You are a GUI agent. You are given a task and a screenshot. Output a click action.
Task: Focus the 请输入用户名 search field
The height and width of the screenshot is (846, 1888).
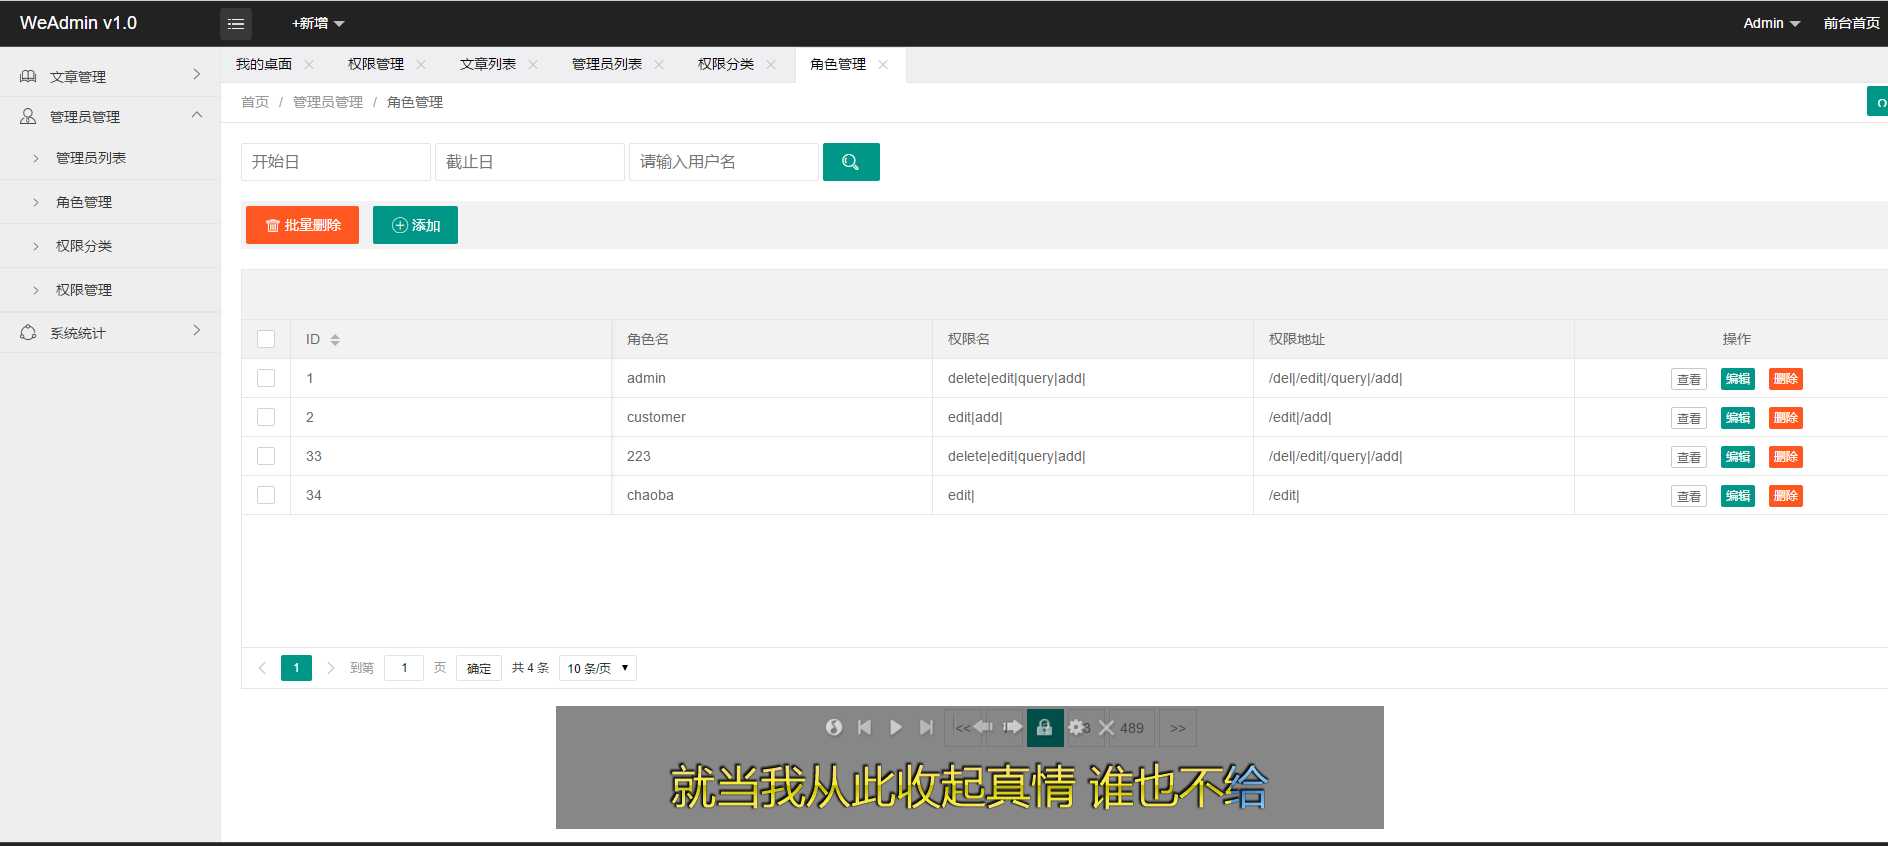pyautogui.click(x=724, y=162)
